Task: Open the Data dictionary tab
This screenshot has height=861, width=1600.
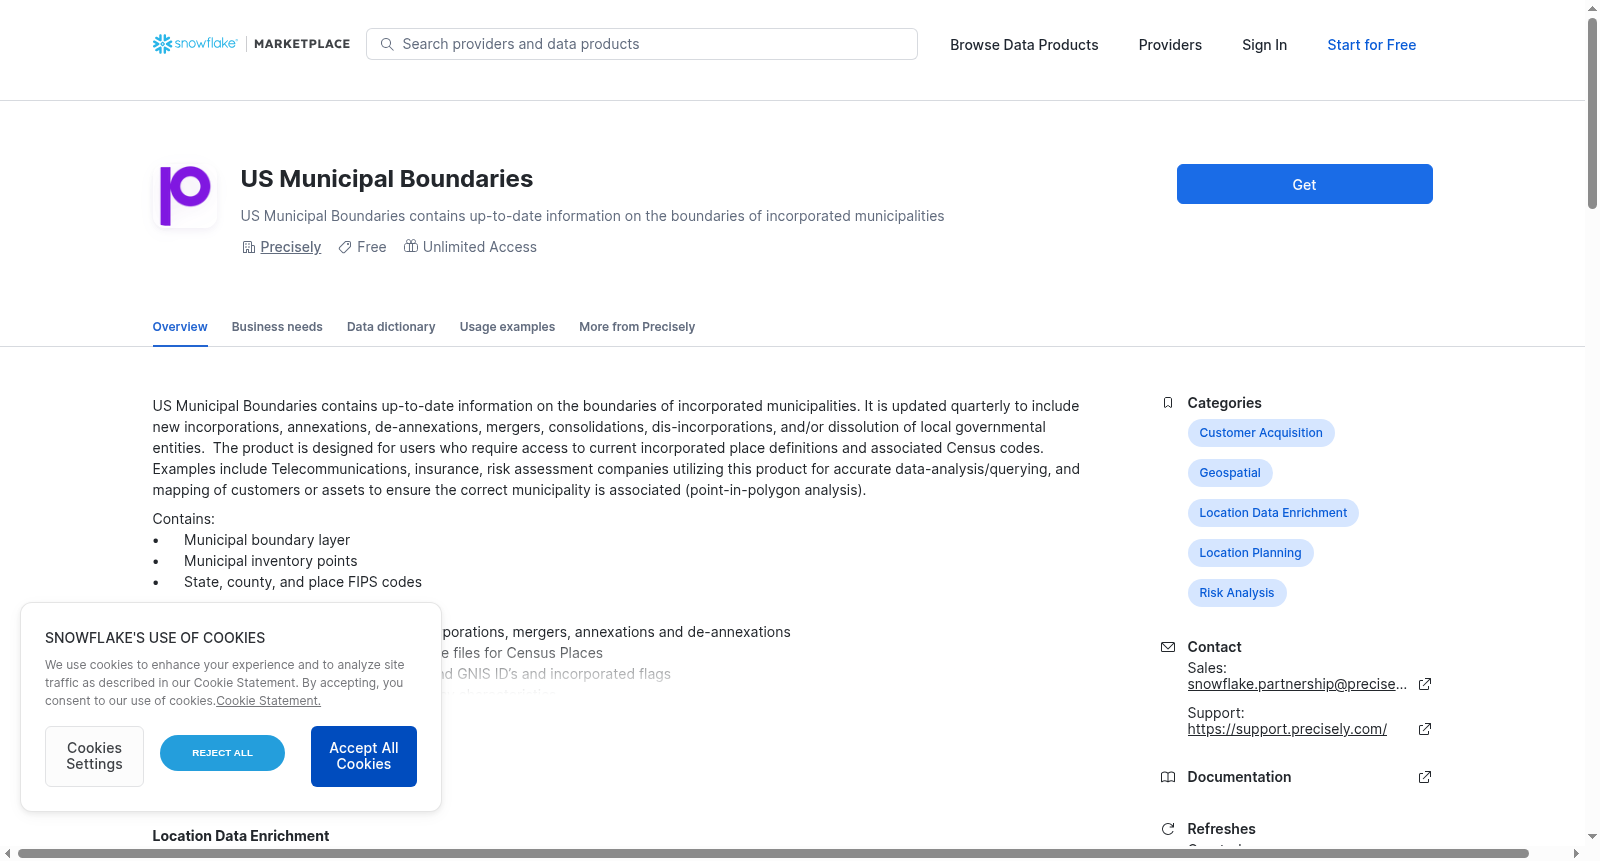Action: [391, 327]
